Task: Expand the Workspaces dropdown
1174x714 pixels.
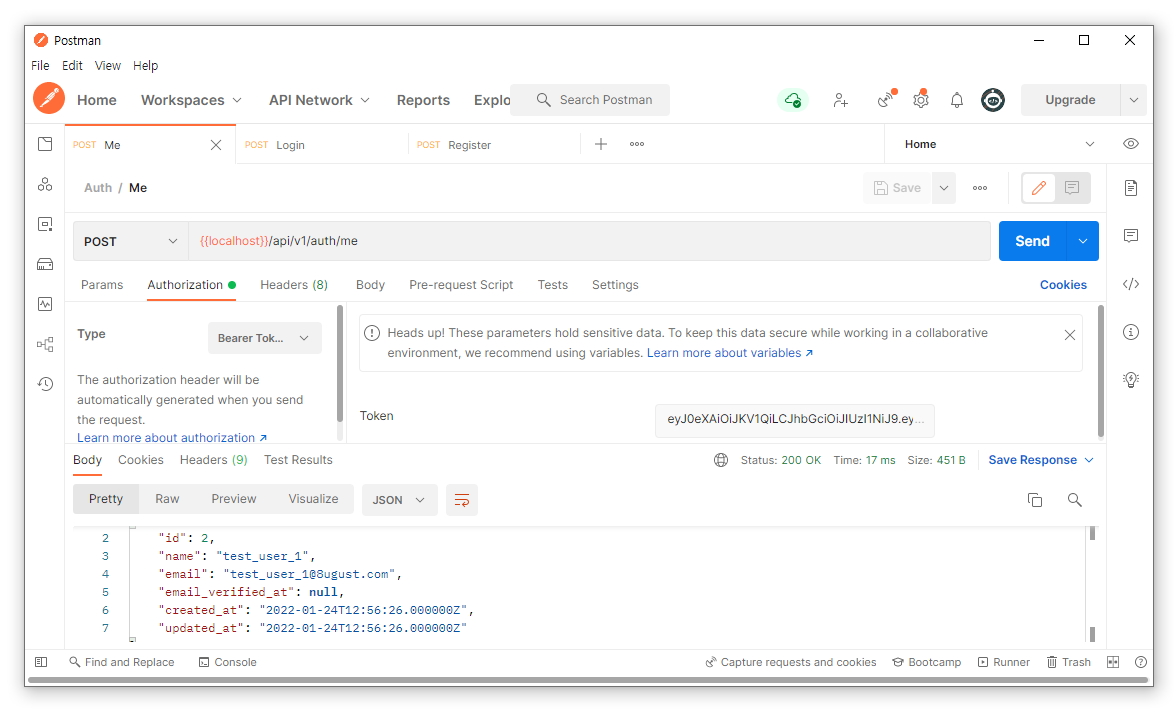Action: (191, 100)
